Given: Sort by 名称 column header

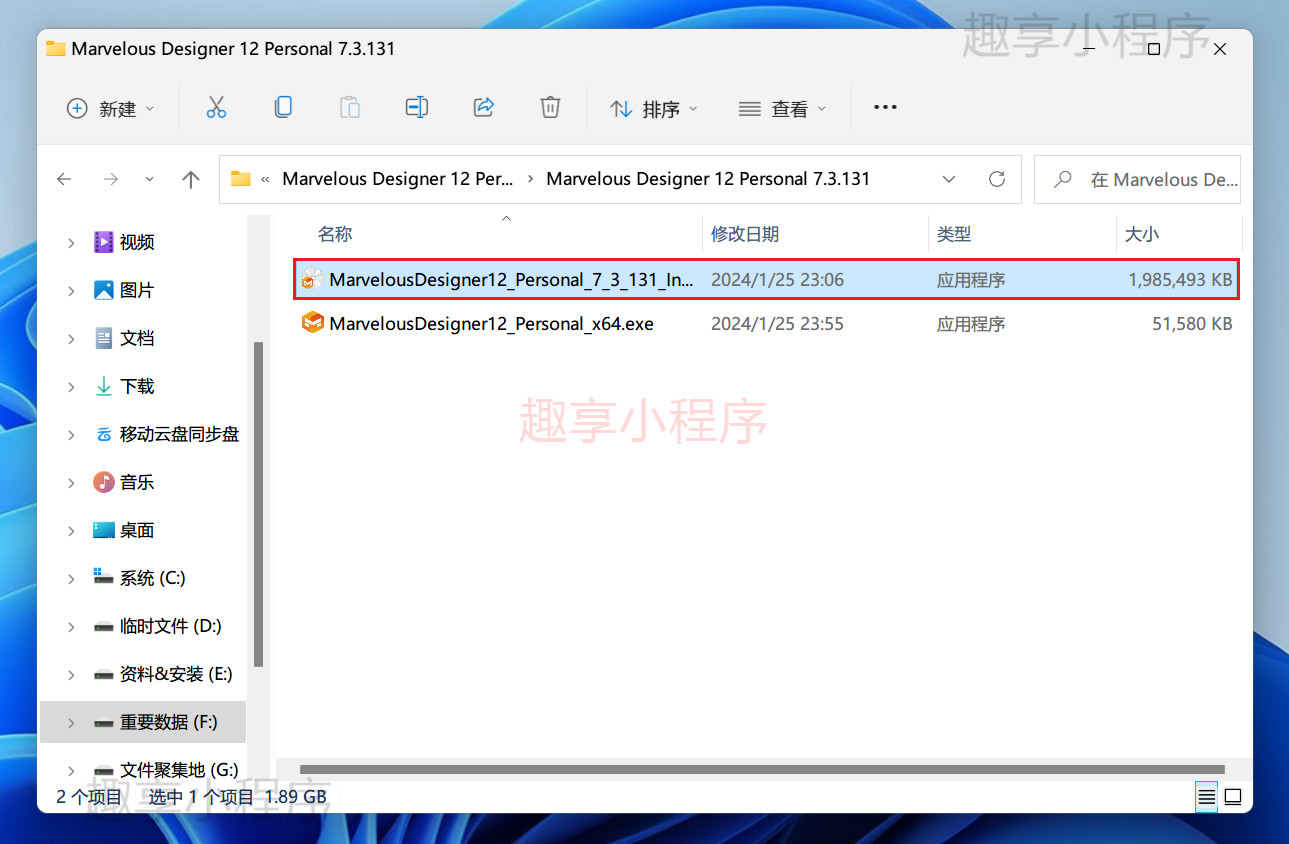Looking at the screenshot, I should click(335, 234).
